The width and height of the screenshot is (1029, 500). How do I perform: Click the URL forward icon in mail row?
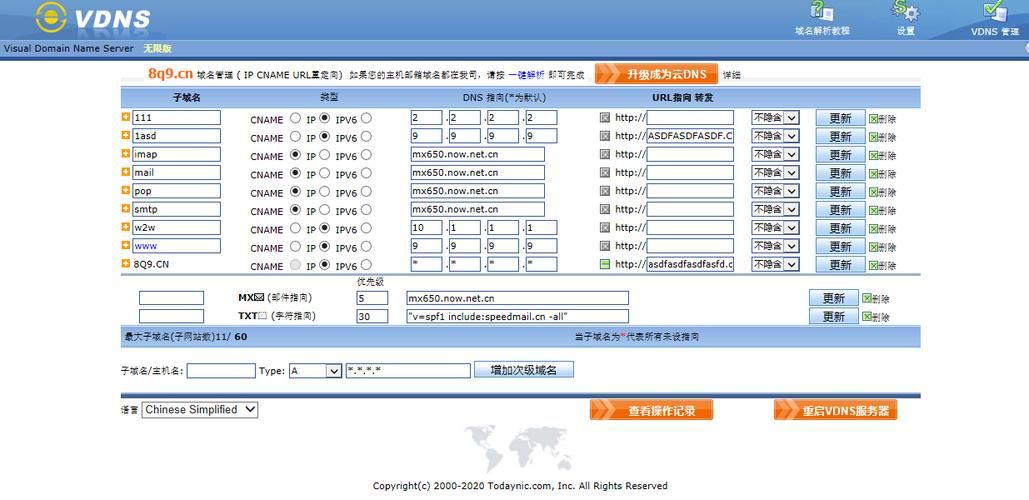605,173
